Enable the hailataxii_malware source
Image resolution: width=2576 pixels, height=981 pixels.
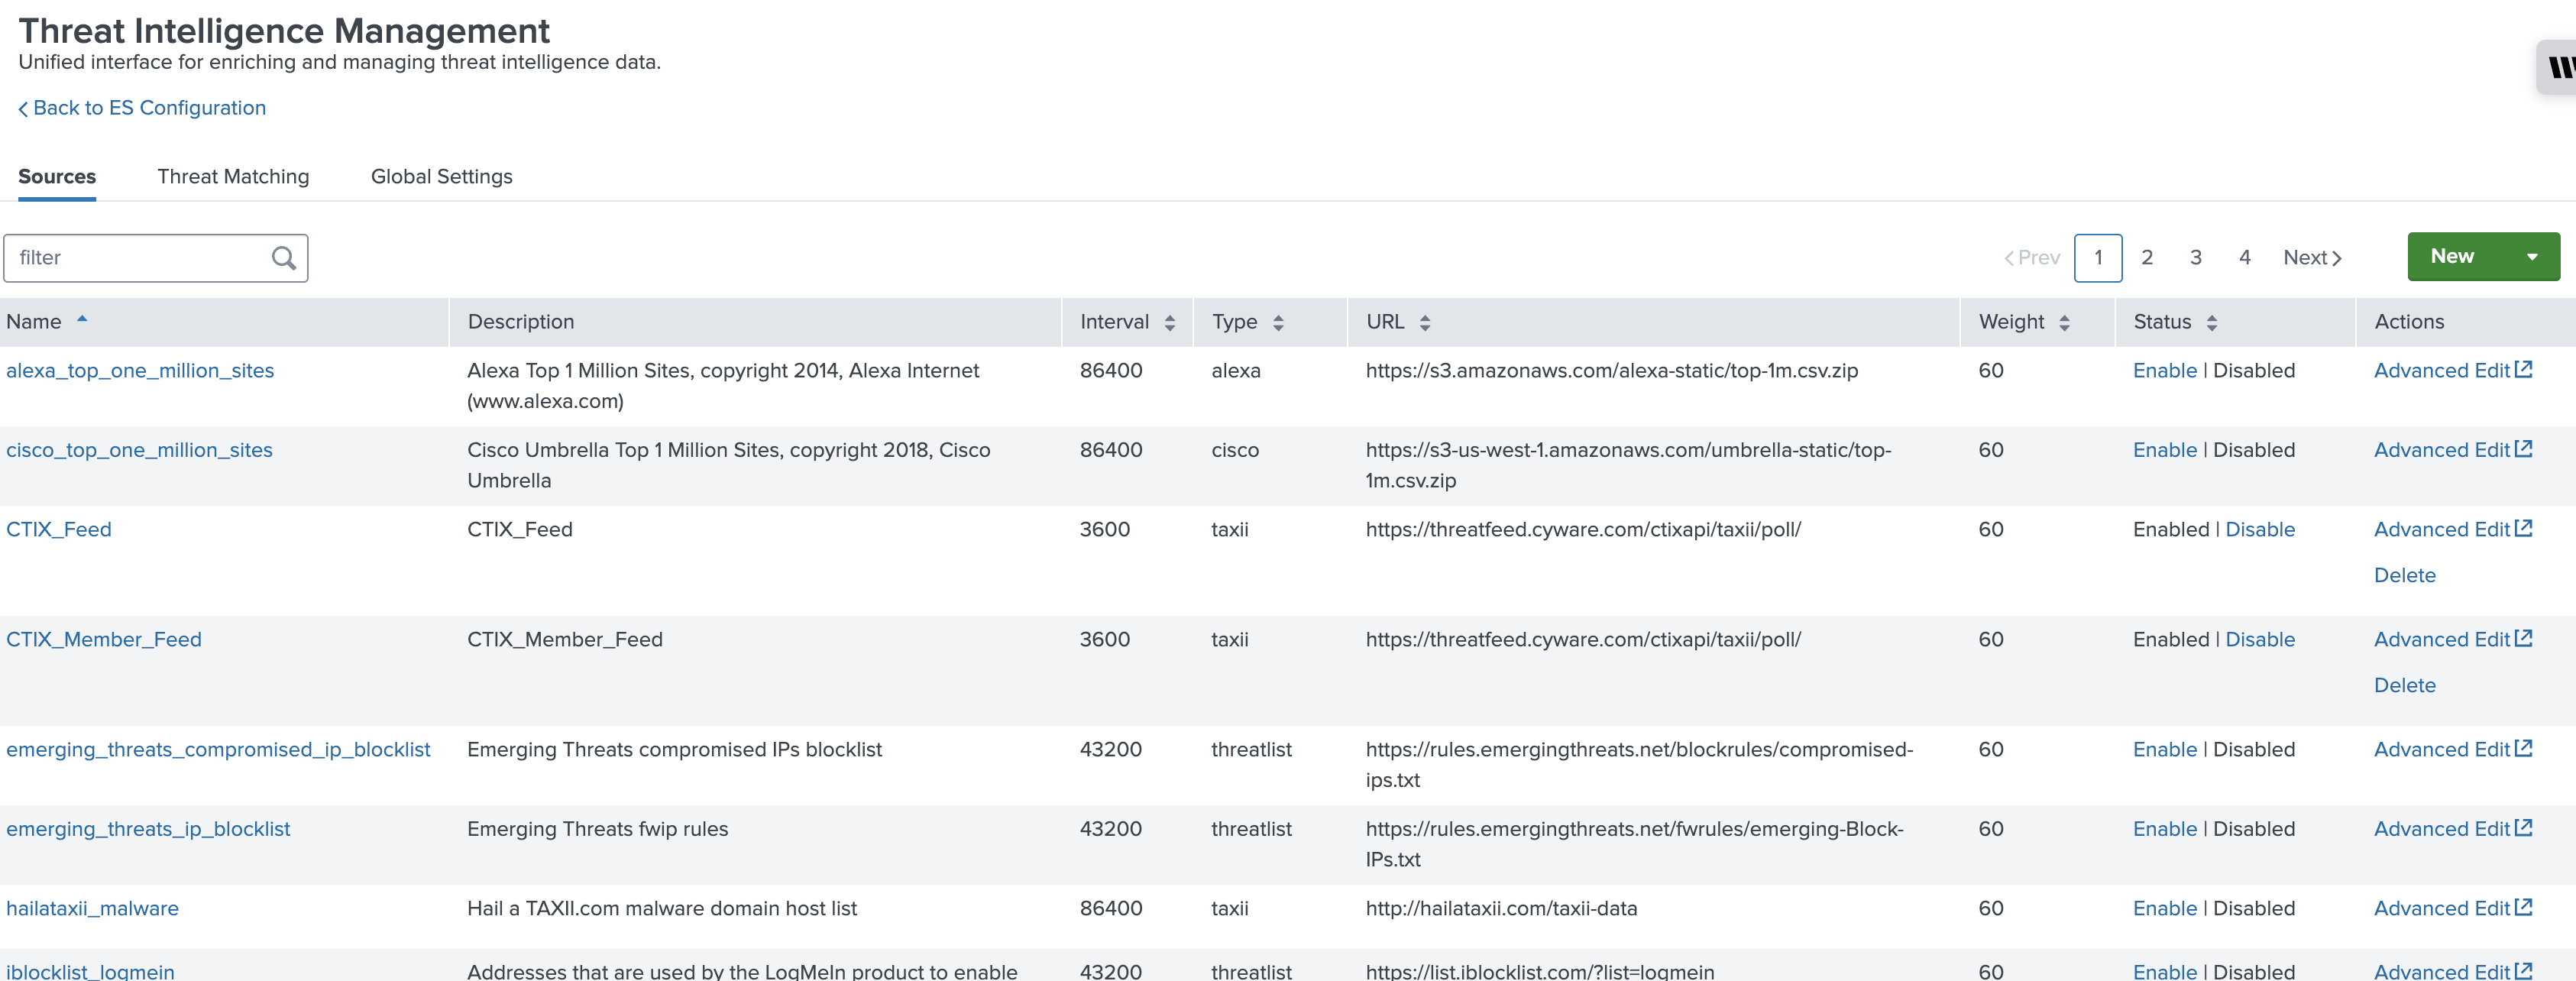(2164, 909)
